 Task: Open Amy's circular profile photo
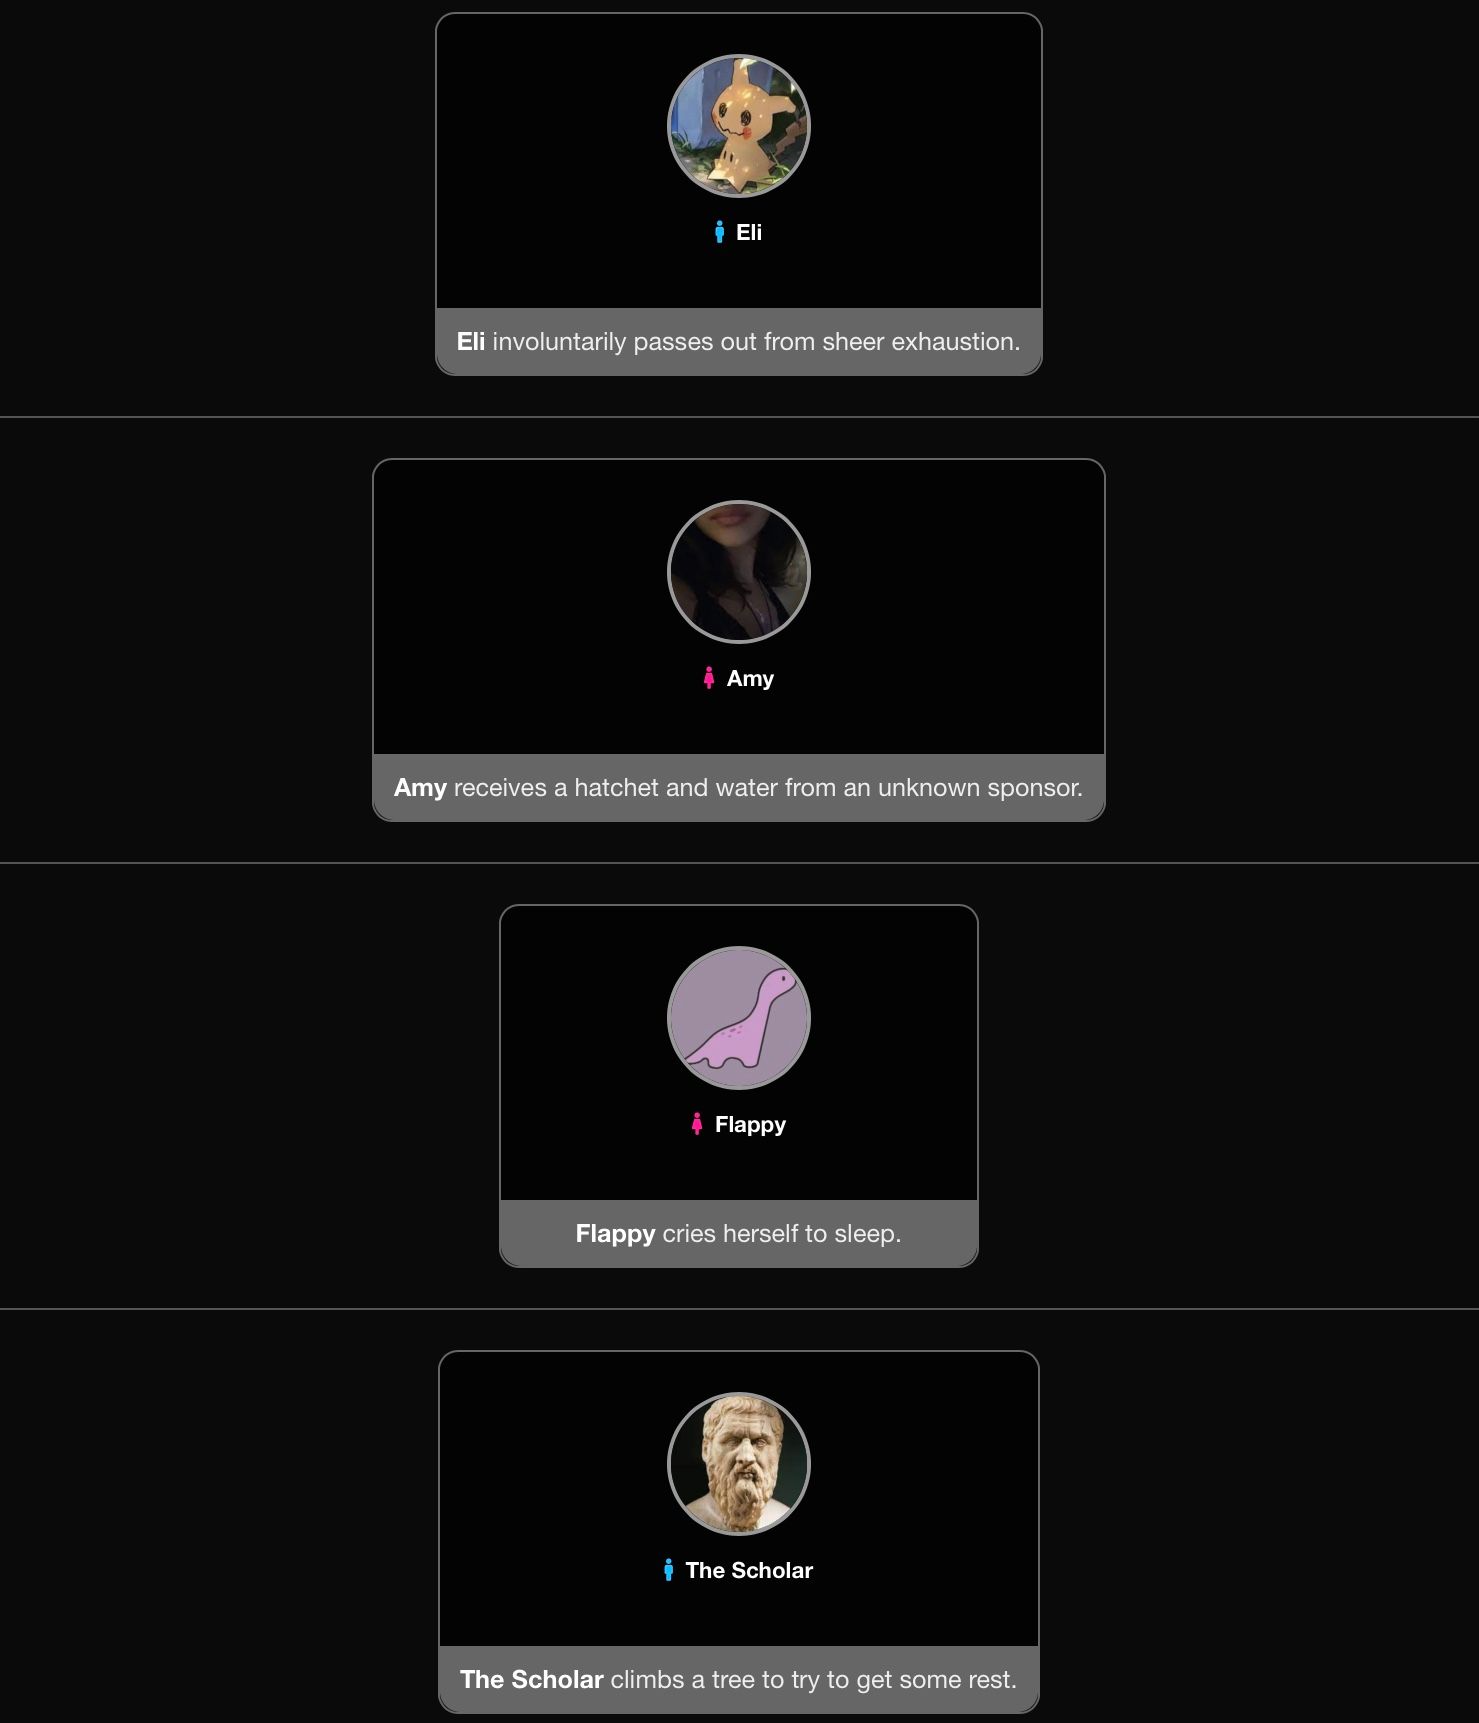(739, 572)
